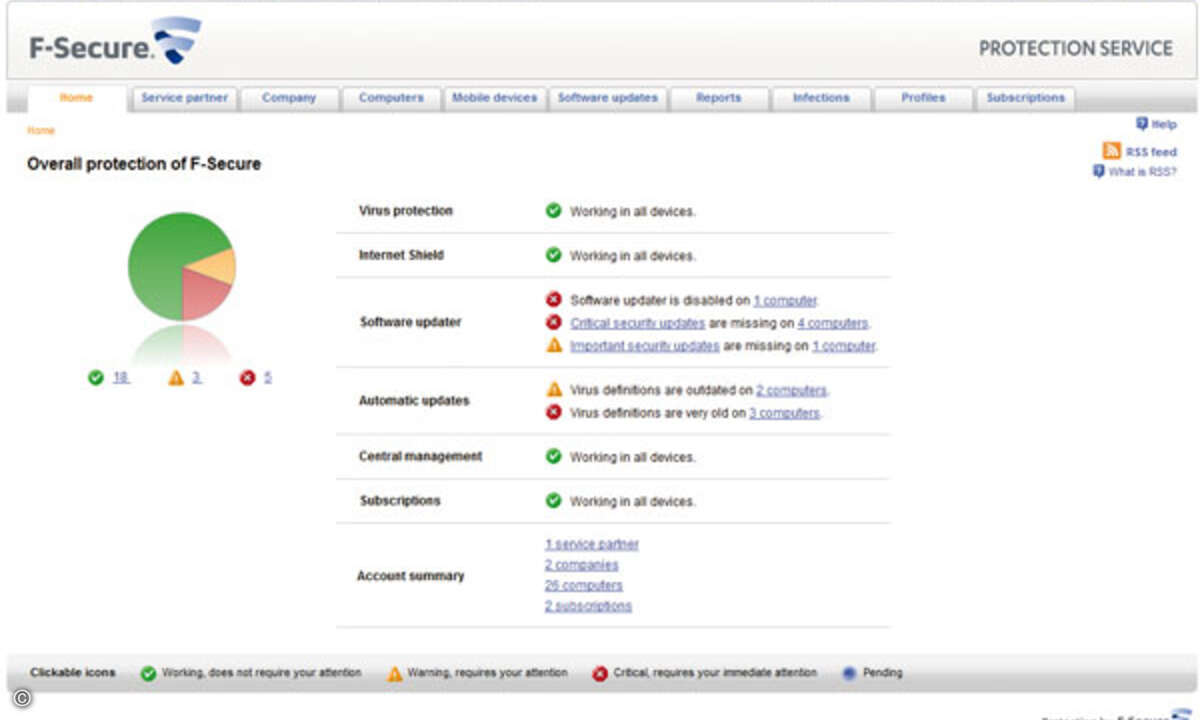Open the 5 critical devices link

click(268, 378)
